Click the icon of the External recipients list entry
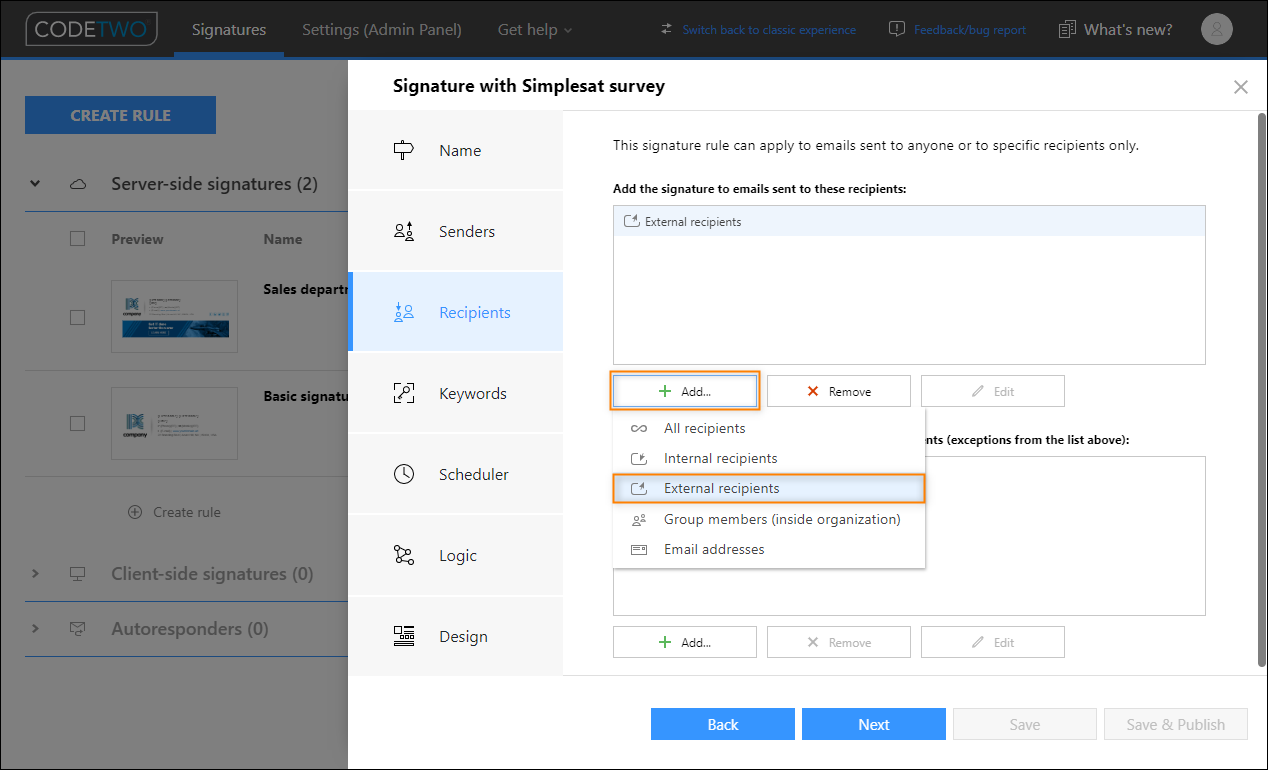Viewport: 1268px width, 770px height. (631, 222)
